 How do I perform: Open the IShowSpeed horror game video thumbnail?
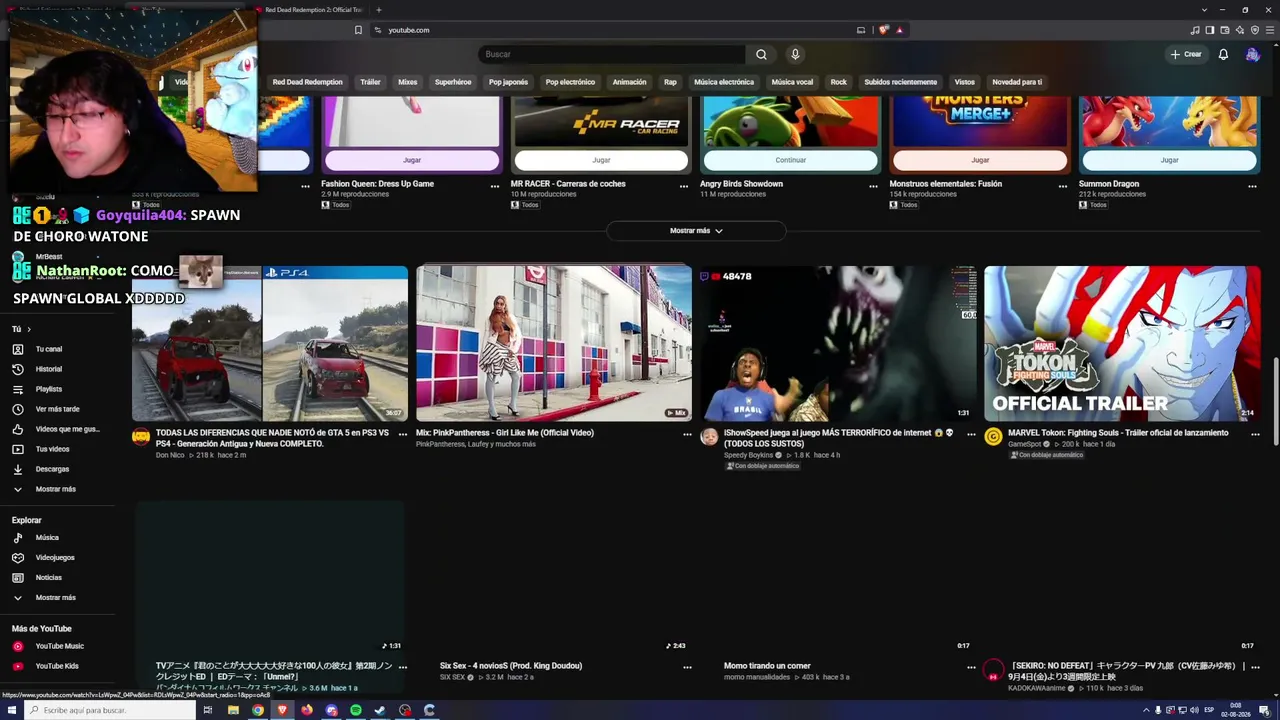click(x=838, y=343)
